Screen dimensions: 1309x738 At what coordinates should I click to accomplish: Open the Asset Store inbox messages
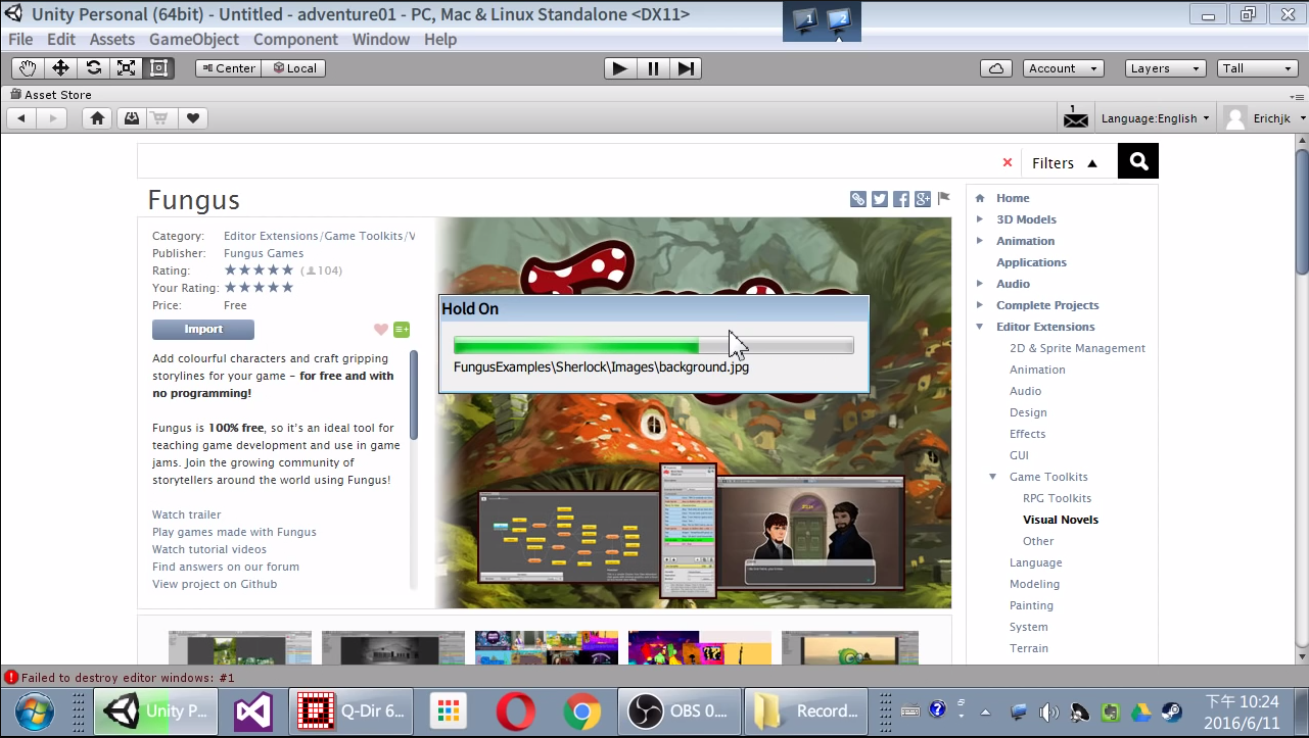tap(1075, 118)
